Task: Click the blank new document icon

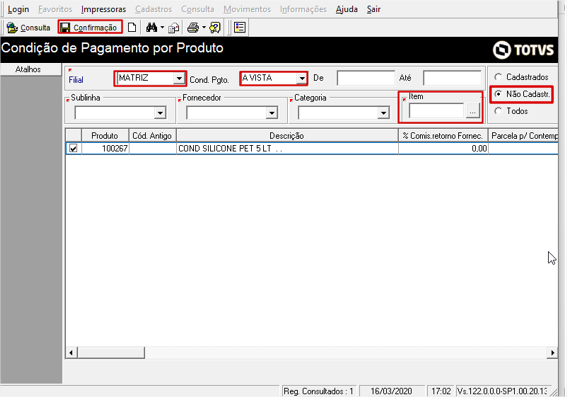Action: [x=132, y=27]
